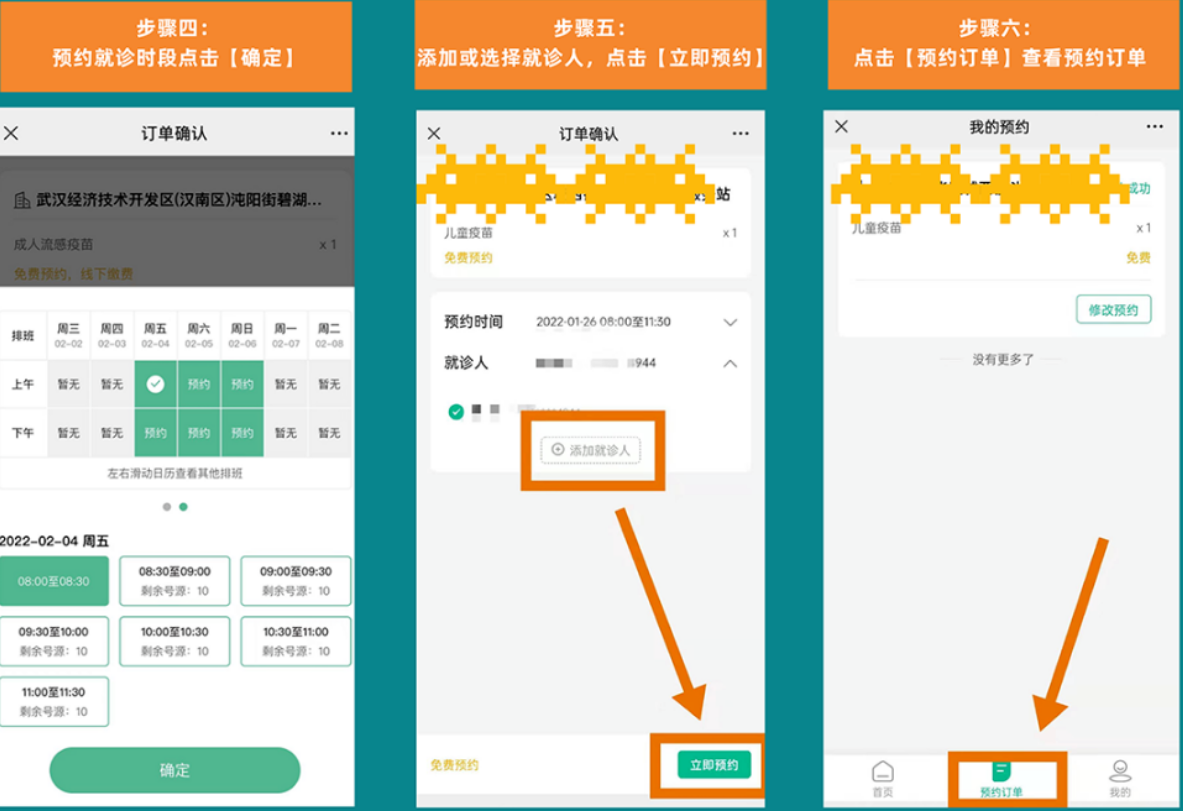Collapse the 就诊人 section chevron
Image resolution: width=1183 pixels, height=811 pixels.
click(x=730, y=364)
